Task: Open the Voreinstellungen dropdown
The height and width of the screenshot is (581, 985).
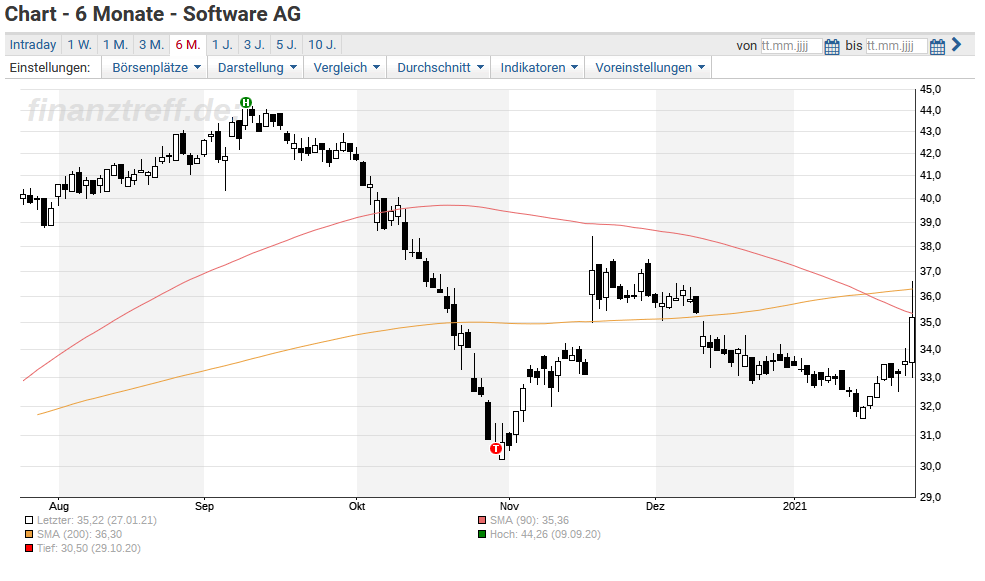Action: (650, 68)
